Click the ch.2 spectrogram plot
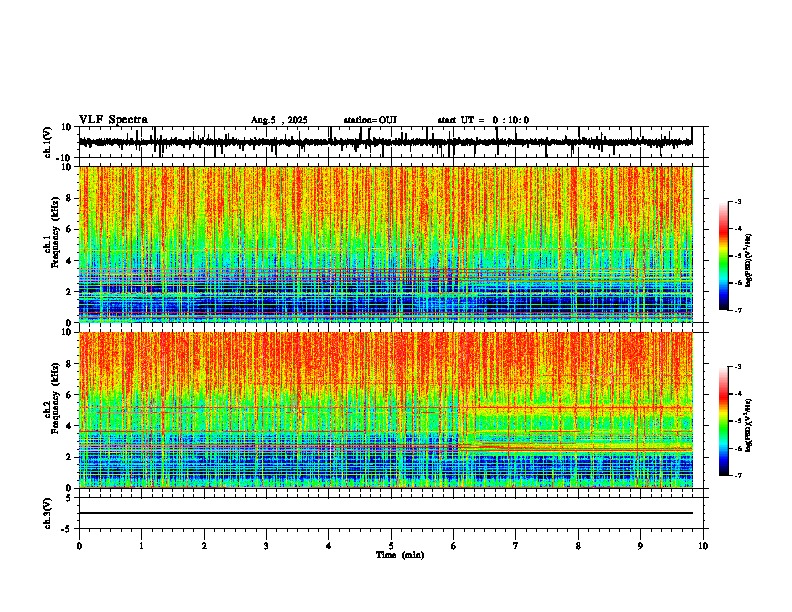The width and height of the screenshot is (792, 612). pyautogui.click(x=385, y=410)
